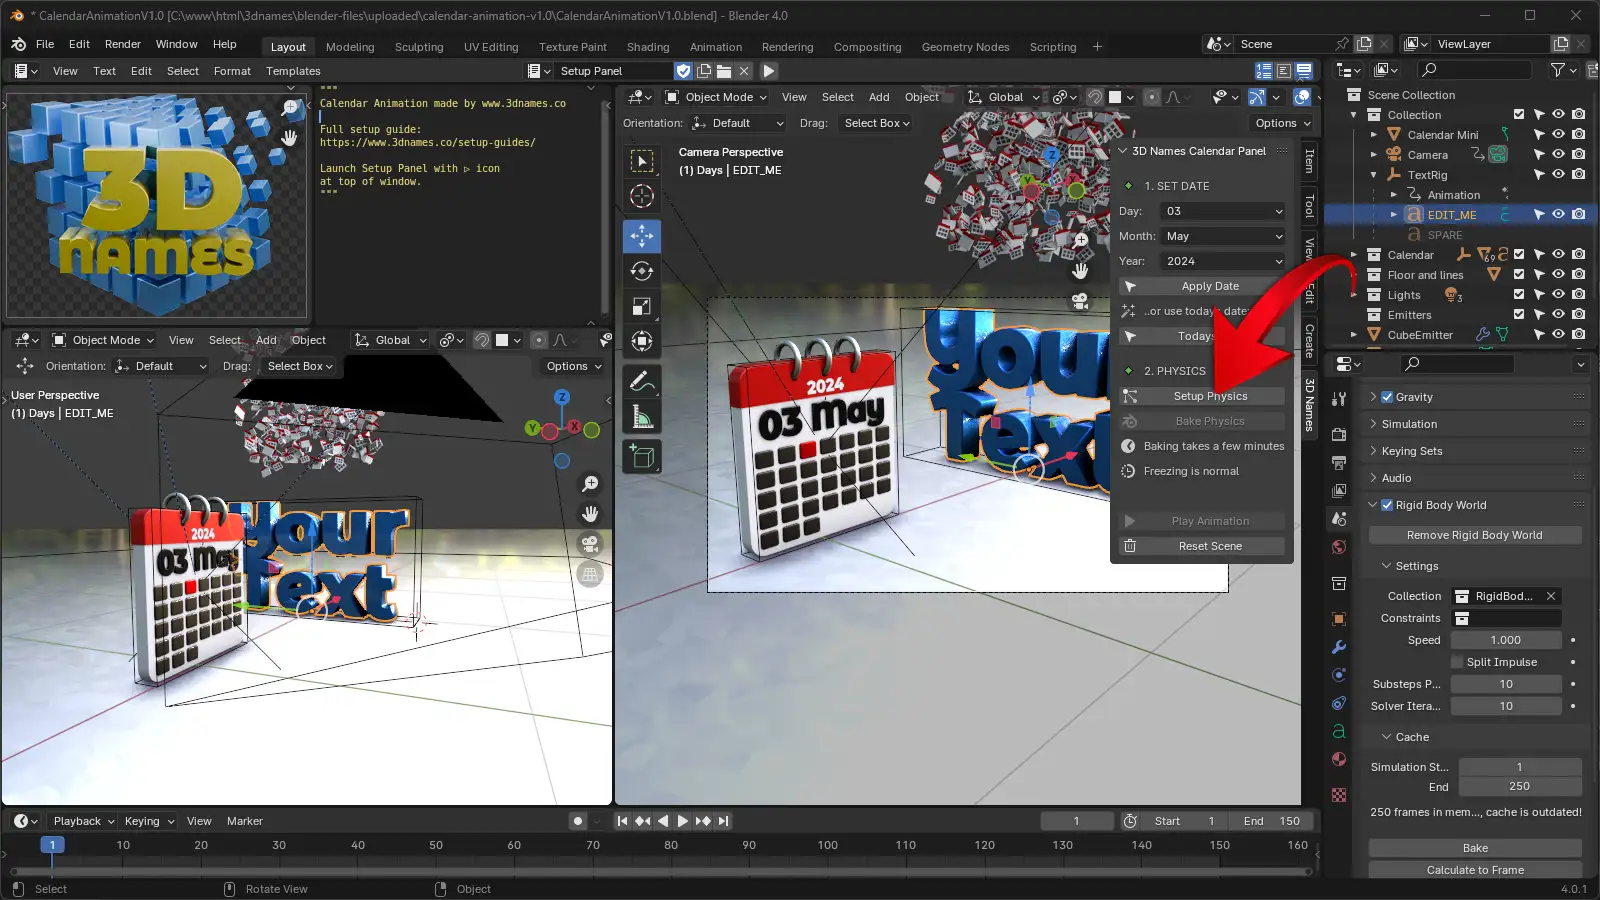Toggle camera view in the left viewport

pyautogui.click(x=590, y=544)
